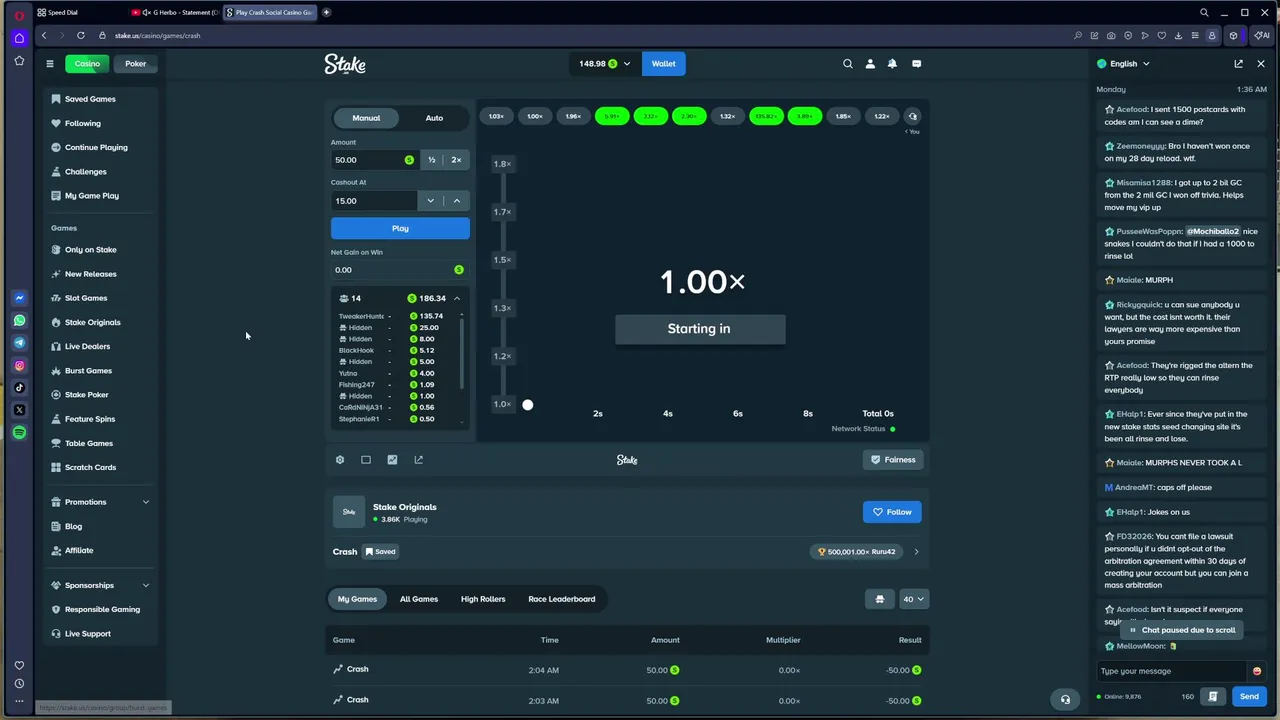
Task: Switch to the Poker section
Action: coord(136,64)
